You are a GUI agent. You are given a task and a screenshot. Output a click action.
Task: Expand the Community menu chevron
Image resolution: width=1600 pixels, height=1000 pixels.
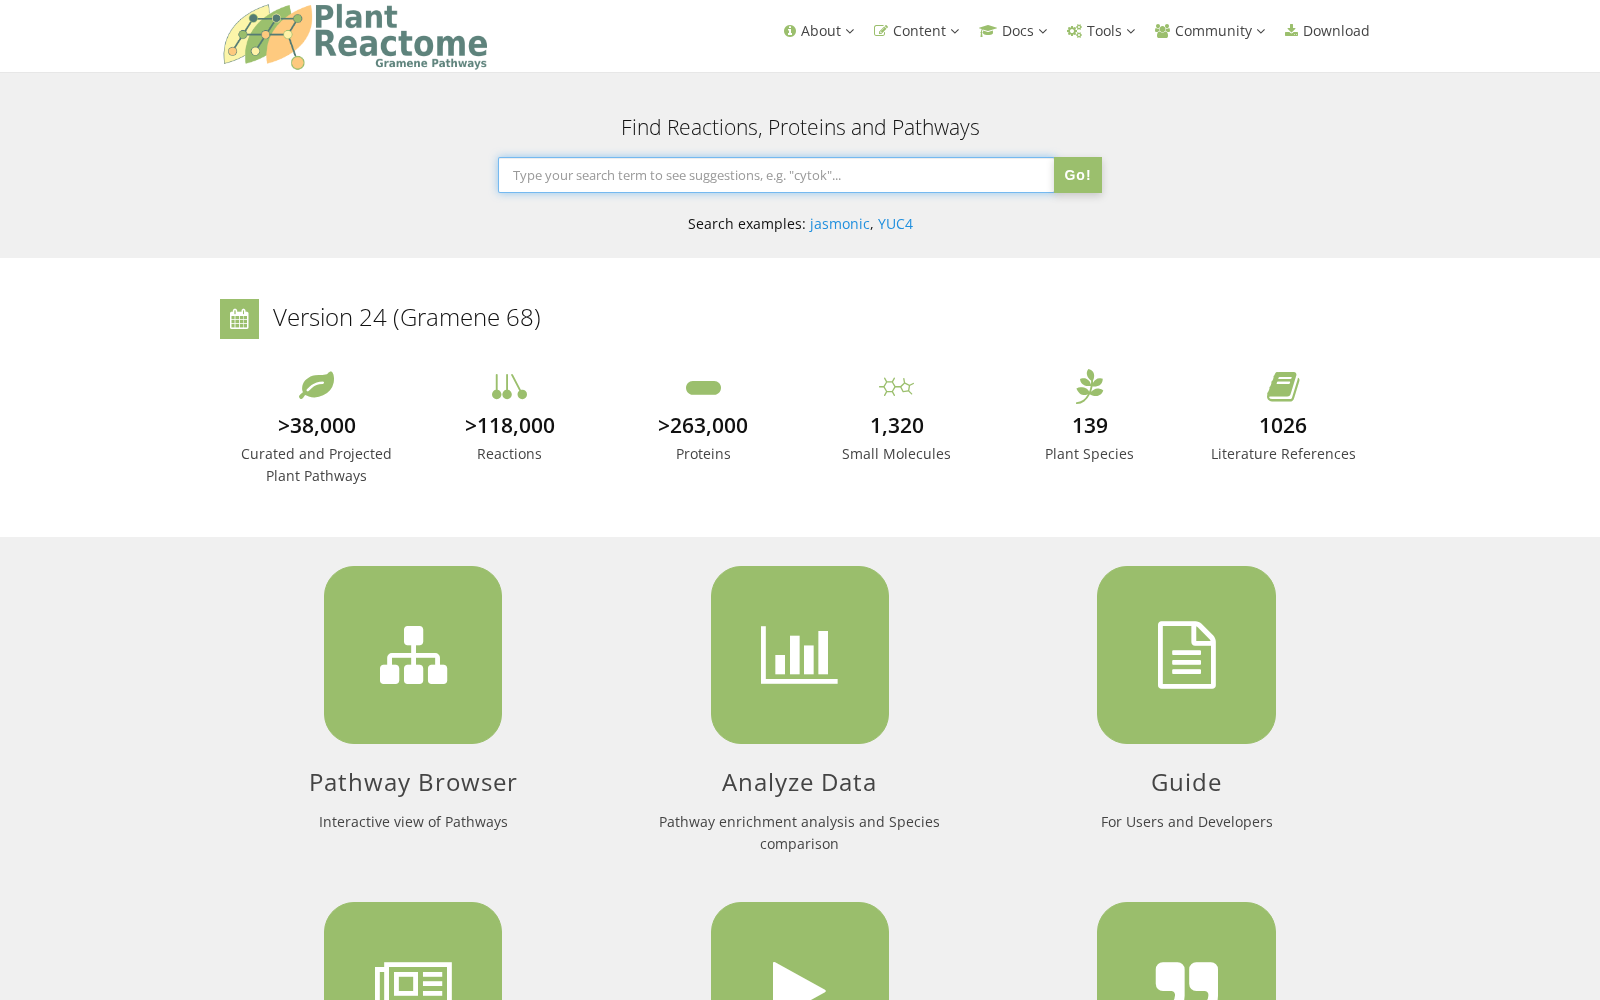[x=1261, y=31]
